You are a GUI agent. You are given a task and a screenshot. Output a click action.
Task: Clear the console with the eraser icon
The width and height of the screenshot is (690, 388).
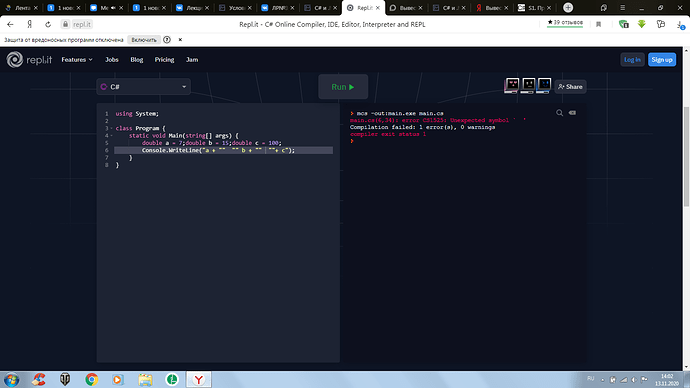click(x=572, y=113)
